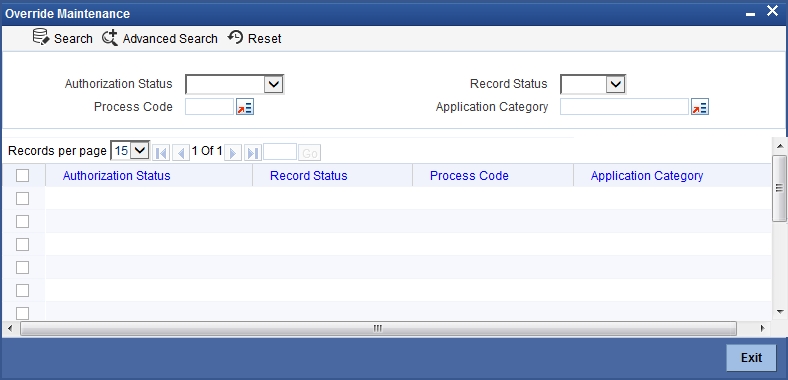Run the Search action
The width and height of the screenshot is (788, 380).
[x=62, y=38]
